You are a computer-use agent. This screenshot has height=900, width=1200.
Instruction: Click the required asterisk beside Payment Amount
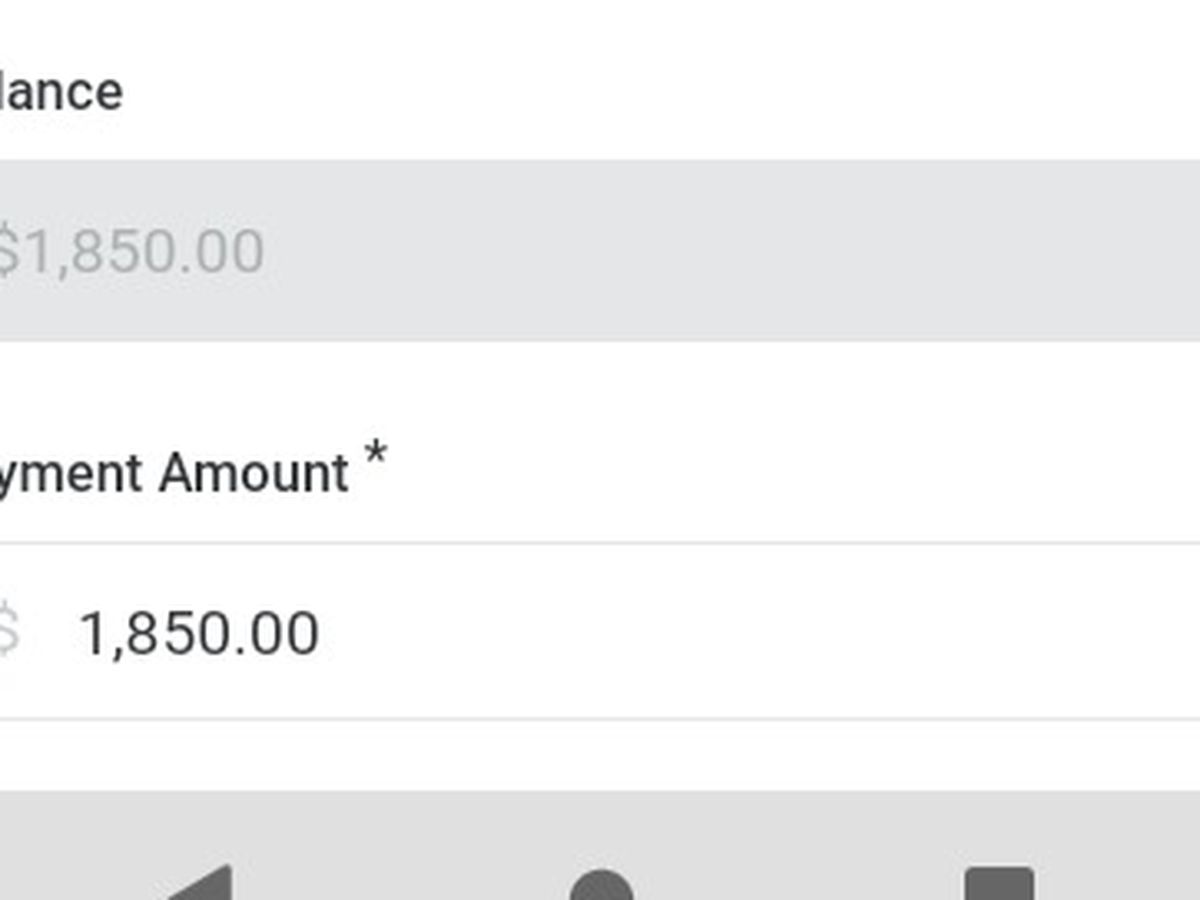click(375, 456)
